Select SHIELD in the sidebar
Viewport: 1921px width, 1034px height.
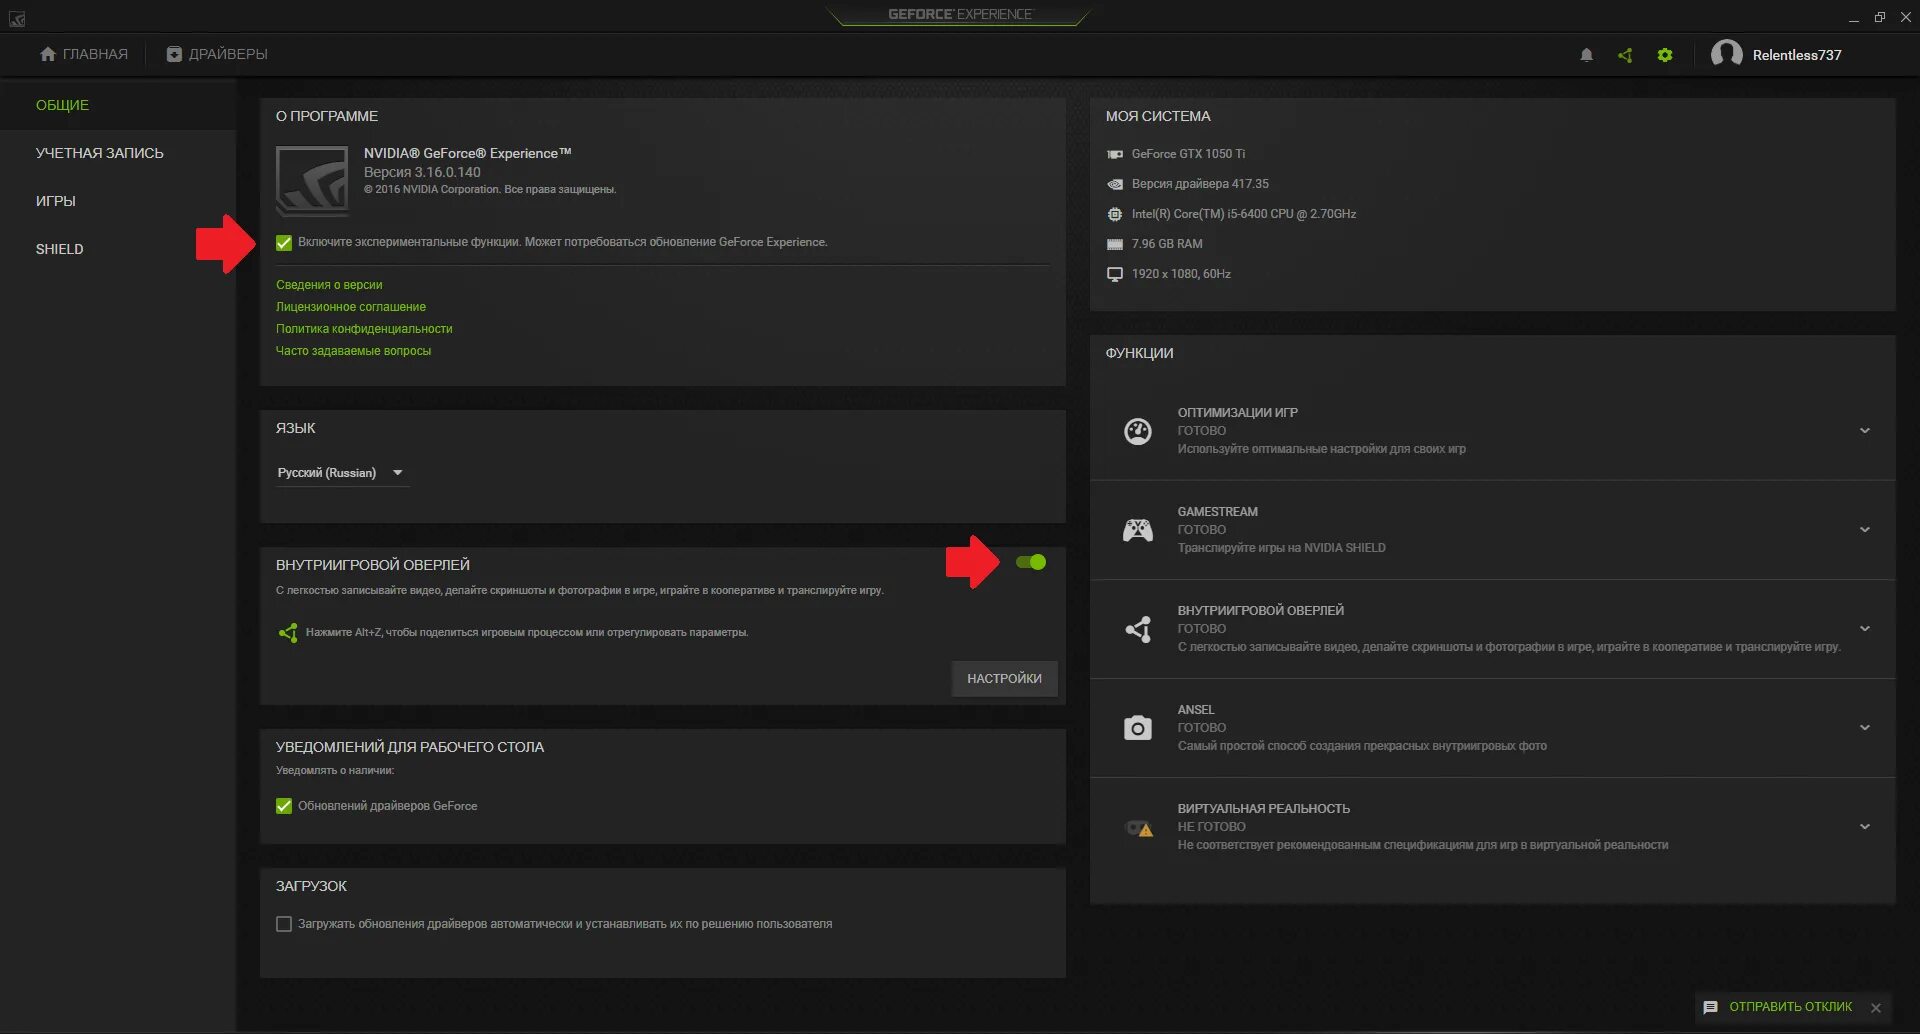pos(118,249)
